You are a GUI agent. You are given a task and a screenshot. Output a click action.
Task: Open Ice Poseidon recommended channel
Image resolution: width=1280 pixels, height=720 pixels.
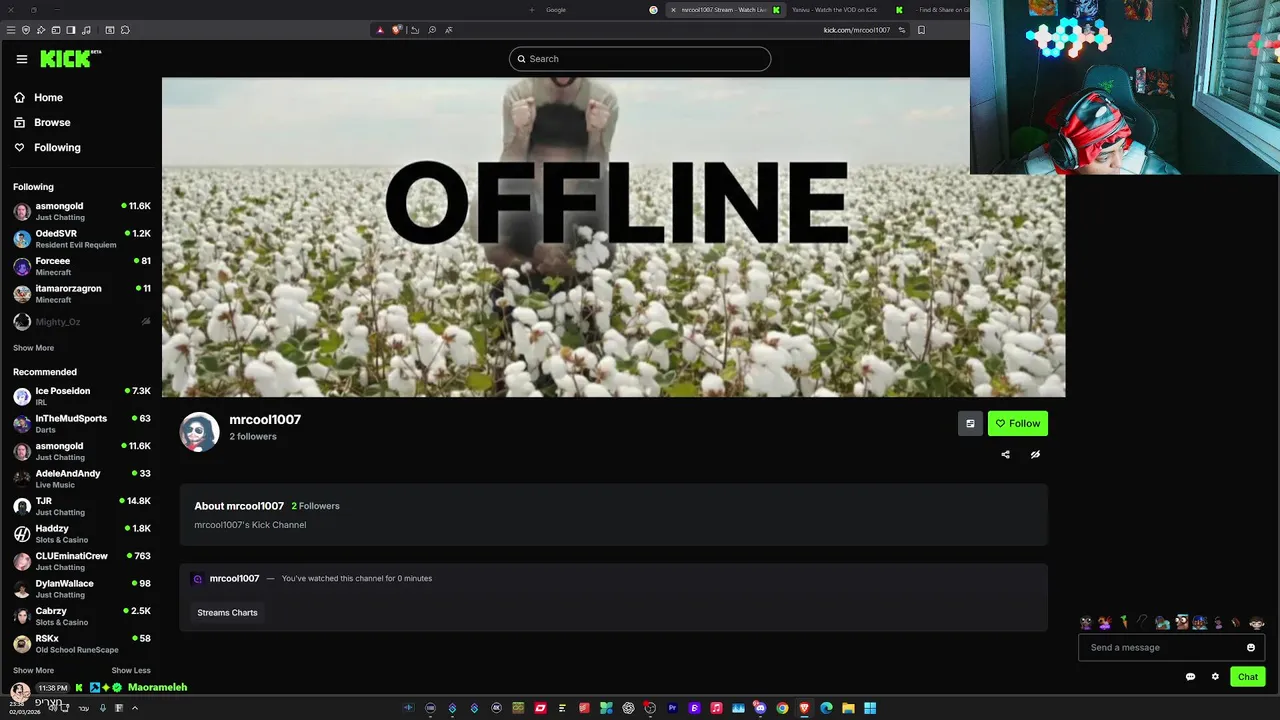81,396
